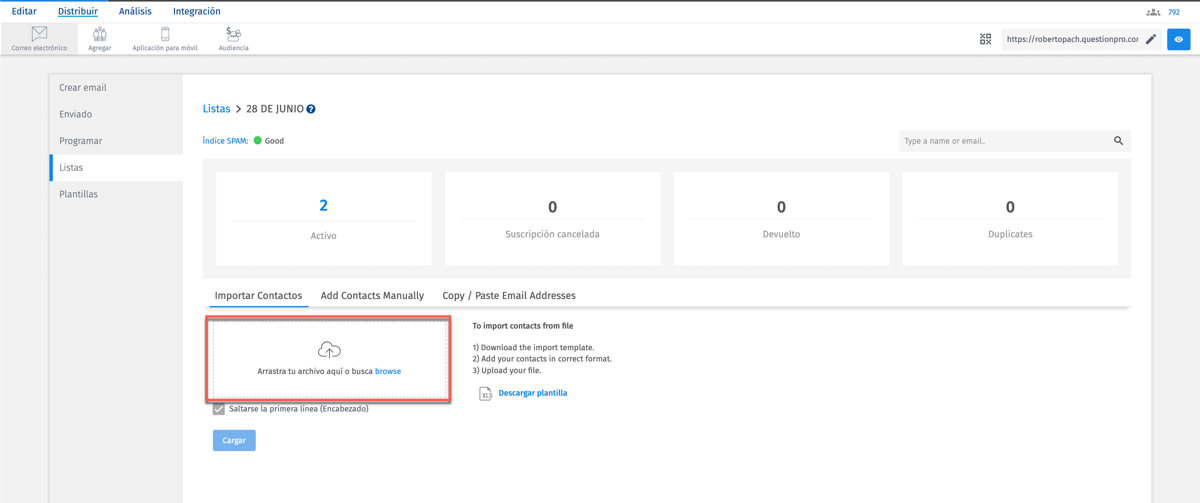Click the blue eye preview button

coord(1179,39)
